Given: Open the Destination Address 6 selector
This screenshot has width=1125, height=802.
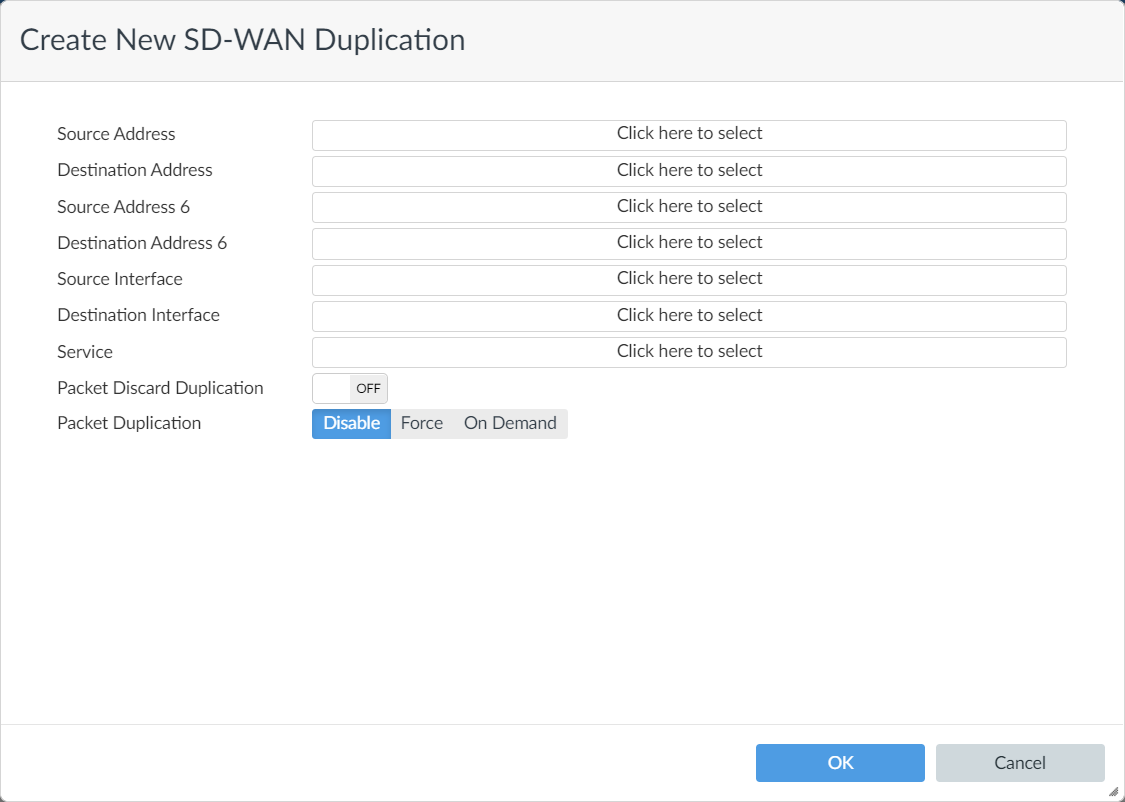Looking at the screenshot, I should point(689,244).
